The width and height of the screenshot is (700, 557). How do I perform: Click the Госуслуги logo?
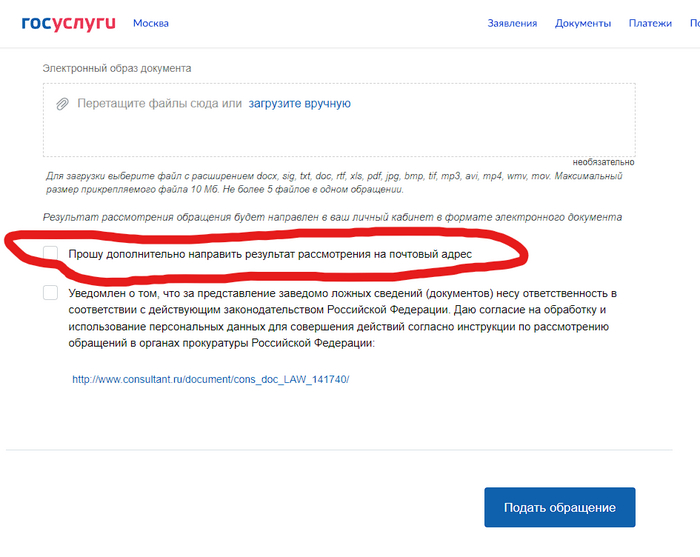coord(68,23)
